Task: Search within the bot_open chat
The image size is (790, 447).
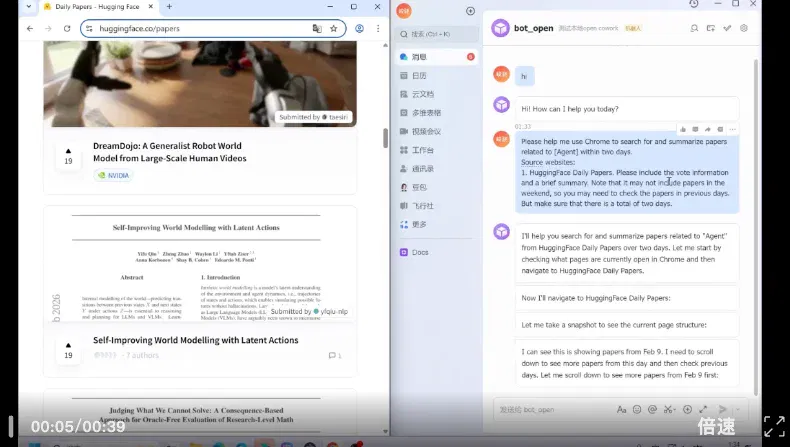Action: tap(694, 28)
